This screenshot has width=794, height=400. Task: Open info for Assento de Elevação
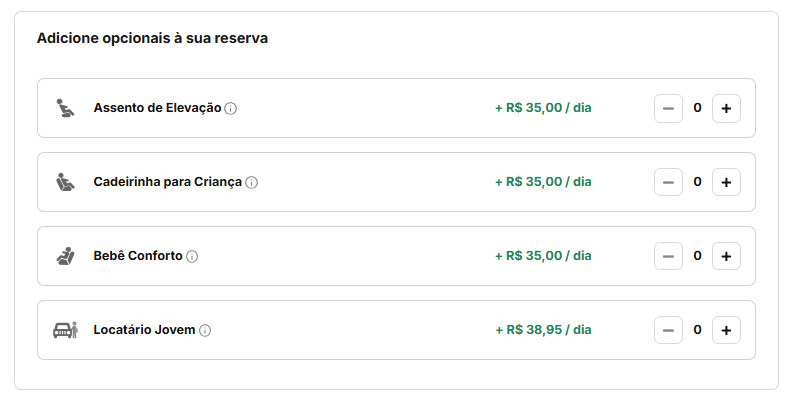(231, 109)
